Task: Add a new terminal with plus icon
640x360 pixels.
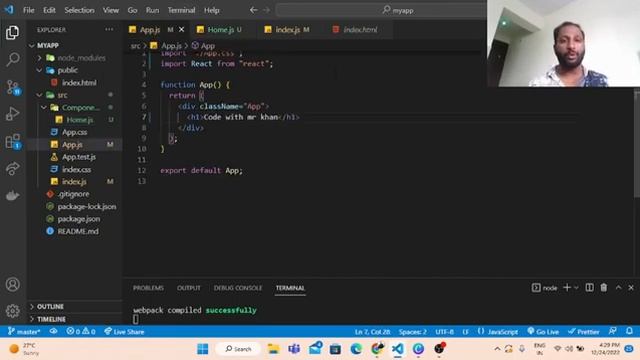Action: (x=567, y=288)
